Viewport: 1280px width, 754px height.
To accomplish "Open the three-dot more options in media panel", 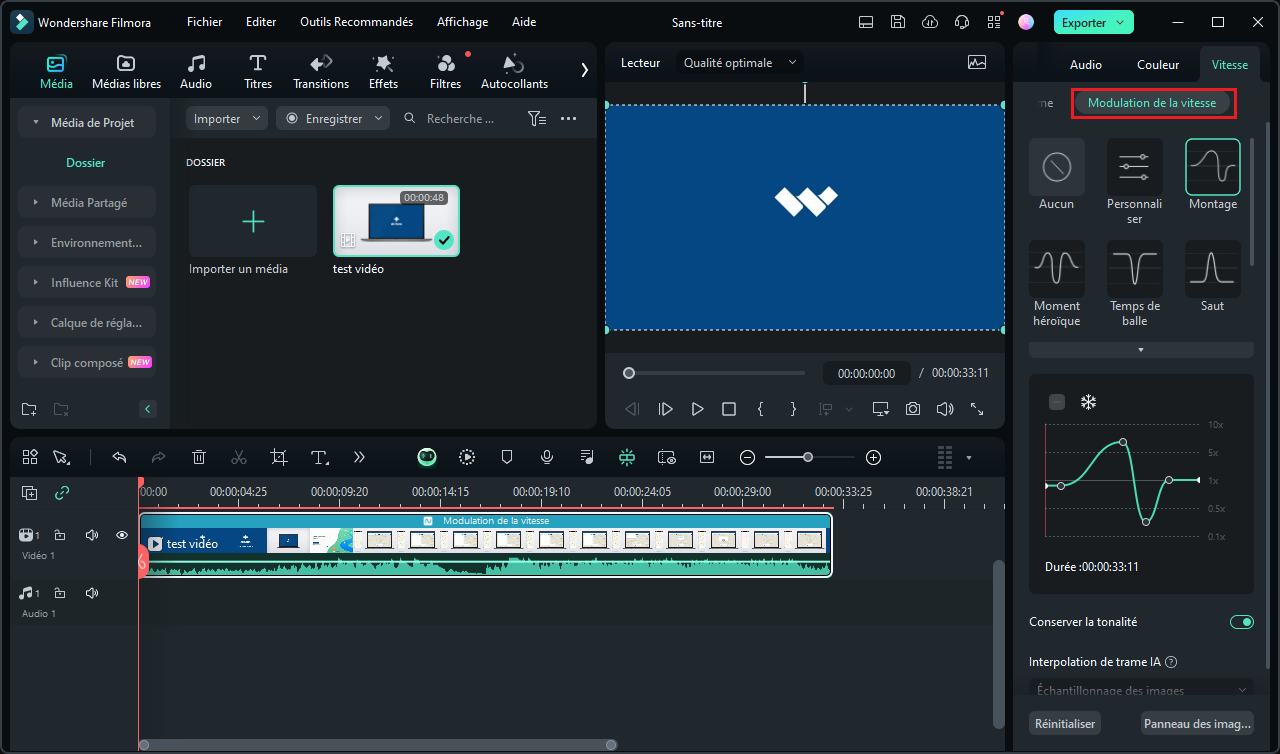I will (x=569, y=118).
